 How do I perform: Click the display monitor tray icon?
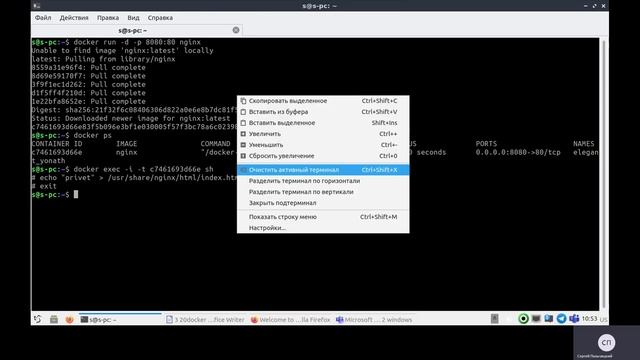[536, 319]
